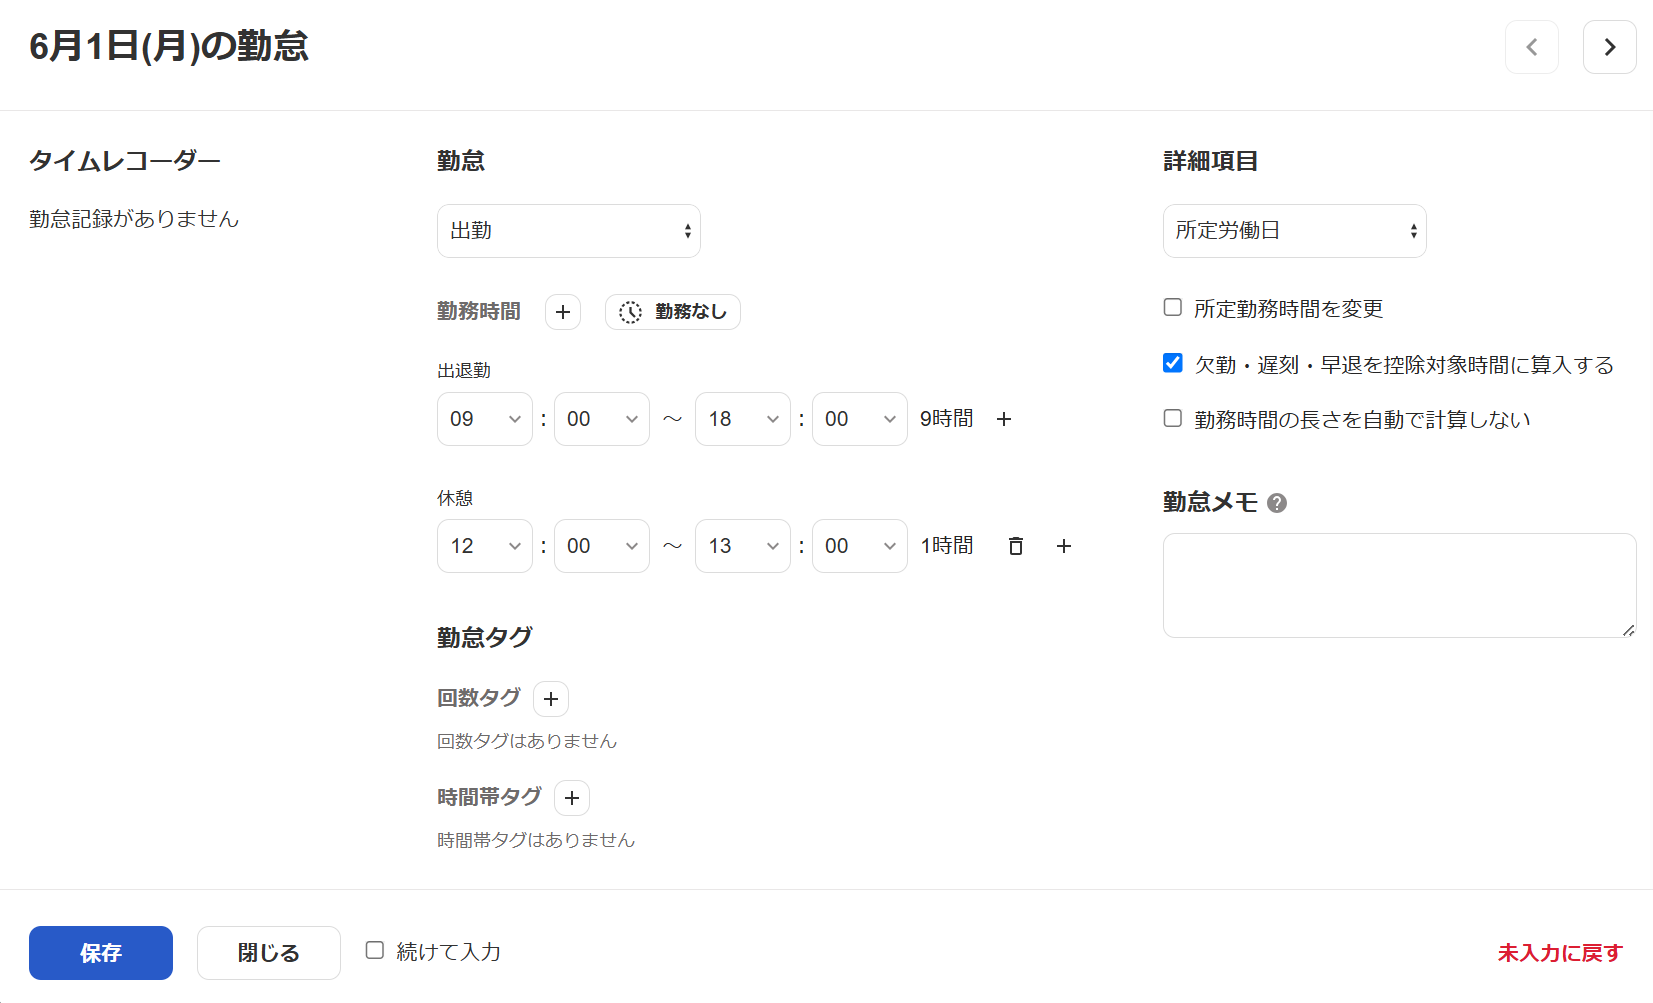Add a 時間帯タグ with plus button
The height and width of the screenshot is (1003, 1653).
[x=572, y=798]
